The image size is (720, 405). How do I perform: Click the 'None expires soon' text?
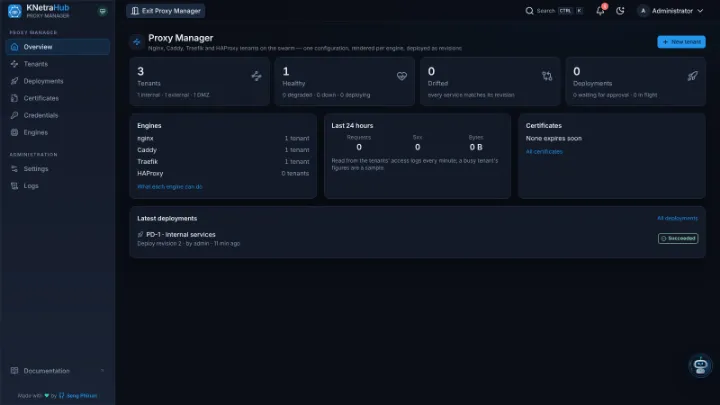click(x=554, y=138)
